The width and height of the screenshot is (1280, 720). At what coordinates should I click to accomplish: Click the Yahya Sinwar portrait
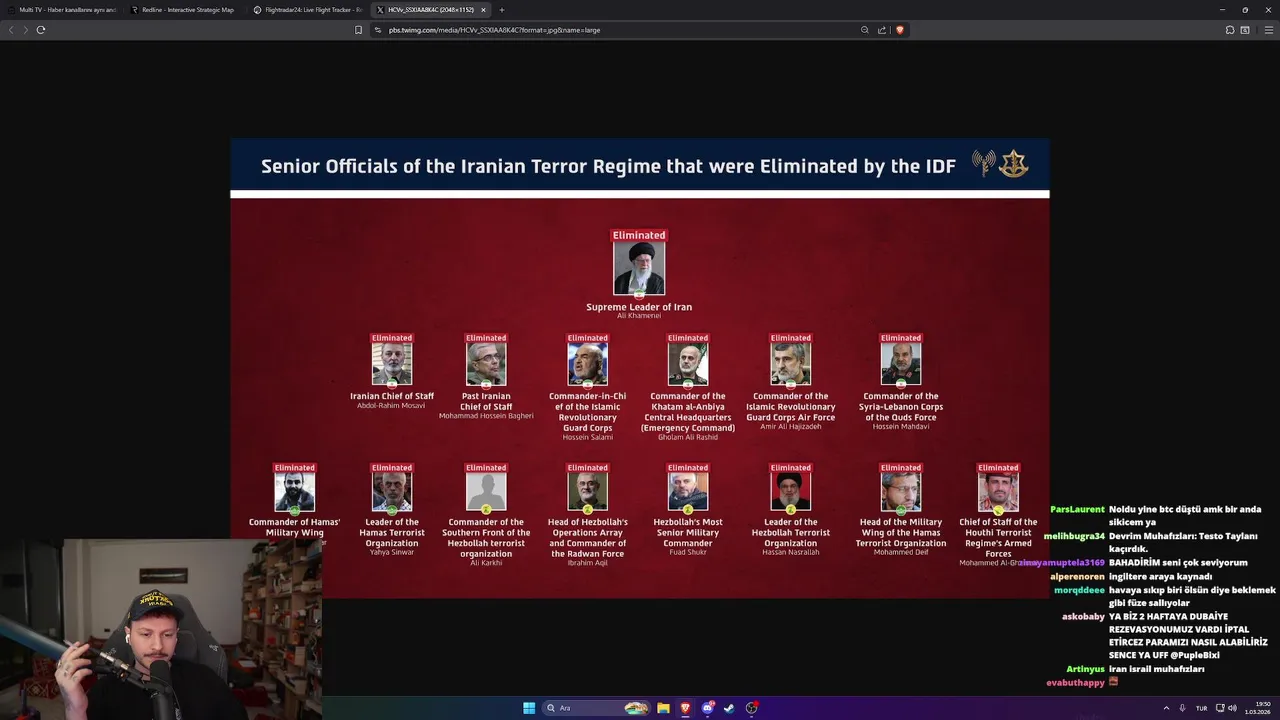[x=392, y=492]
